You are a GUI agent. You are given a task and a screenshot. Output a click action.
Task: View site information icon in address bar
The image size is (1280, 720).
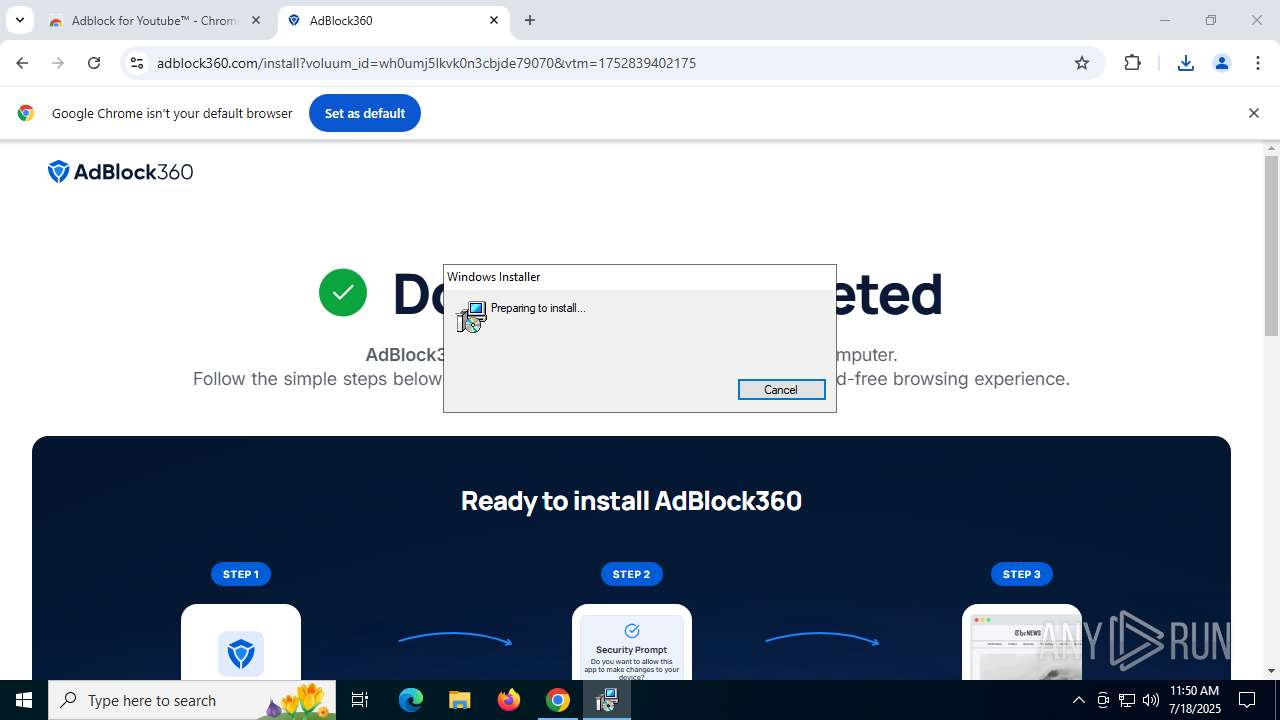[137, 63]
